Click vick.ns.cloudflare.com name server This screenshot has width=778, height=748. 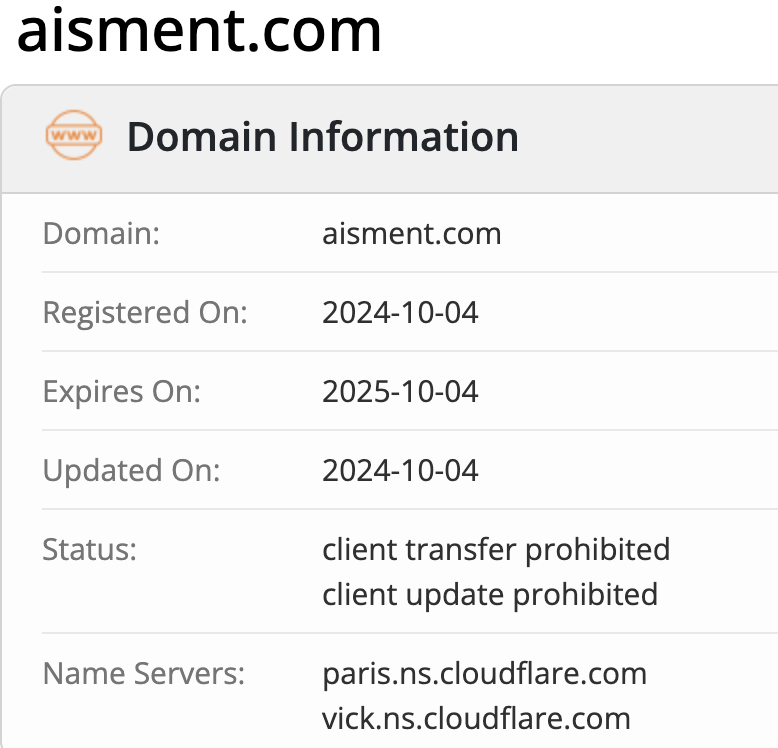coord(476,719)
